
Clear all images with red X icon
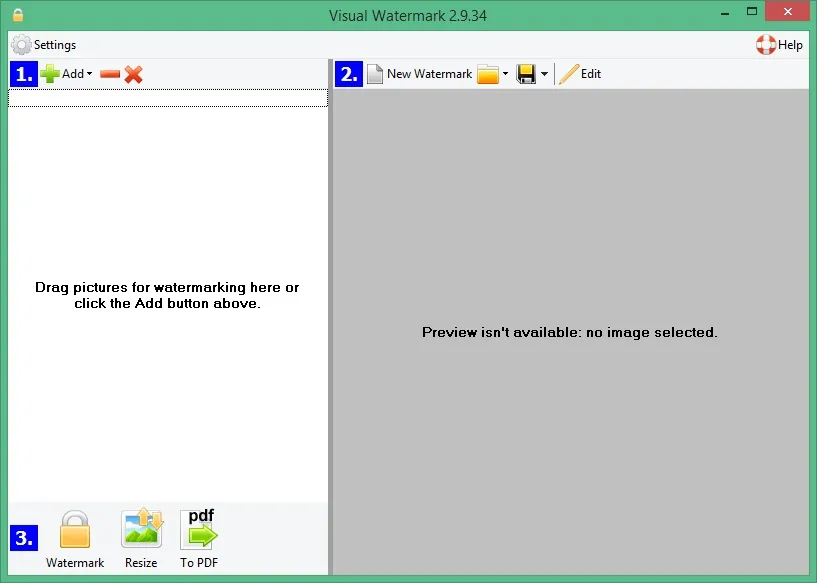click(134, 75)
